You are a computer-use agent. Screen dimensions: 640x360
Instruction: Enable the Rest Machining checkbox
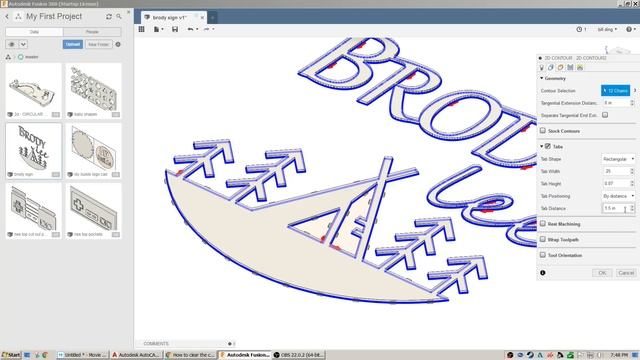(x=543, y=224)
